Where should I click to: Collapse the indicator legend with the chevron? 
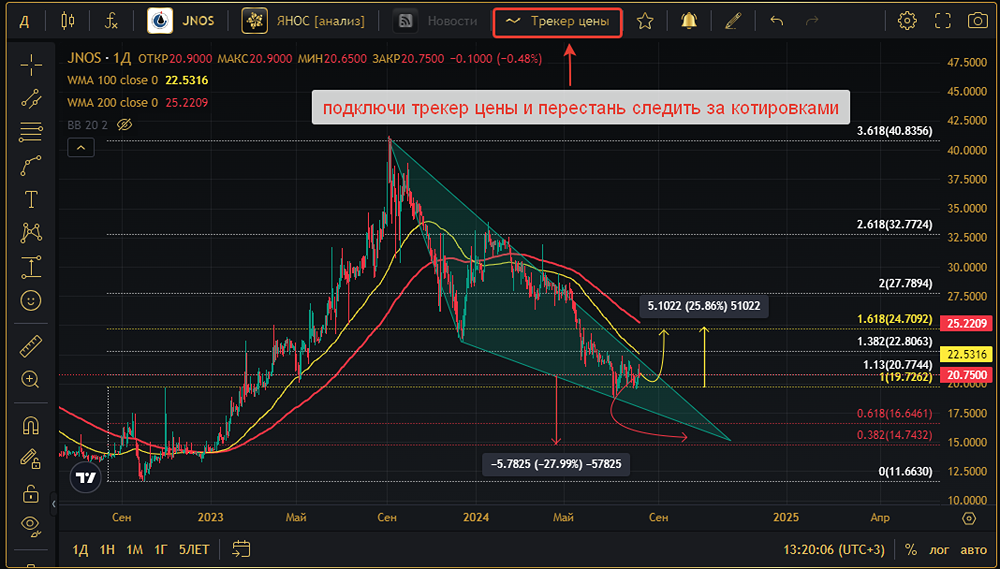pyautogui.click(x=81, y=149)
